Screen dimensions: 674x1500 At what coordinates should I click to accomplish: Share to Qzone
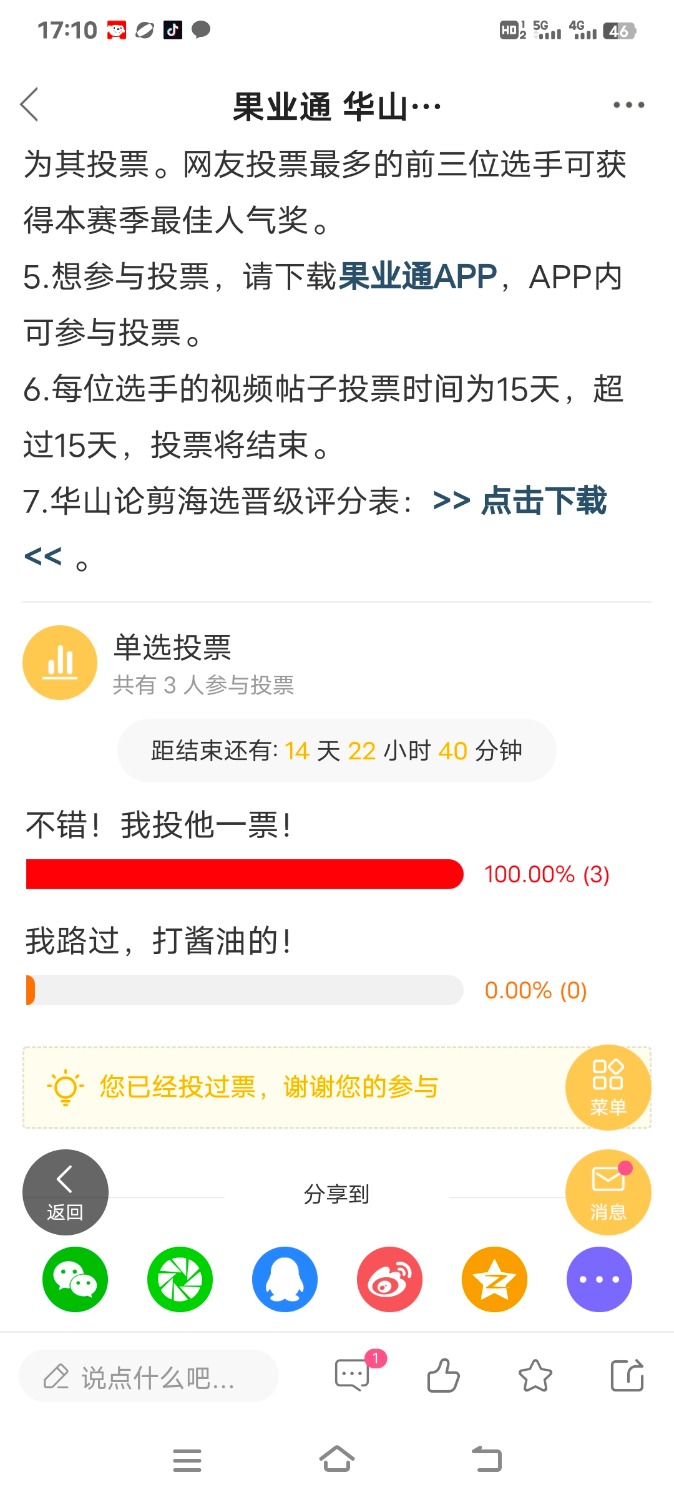click(x=494, y=1279)
